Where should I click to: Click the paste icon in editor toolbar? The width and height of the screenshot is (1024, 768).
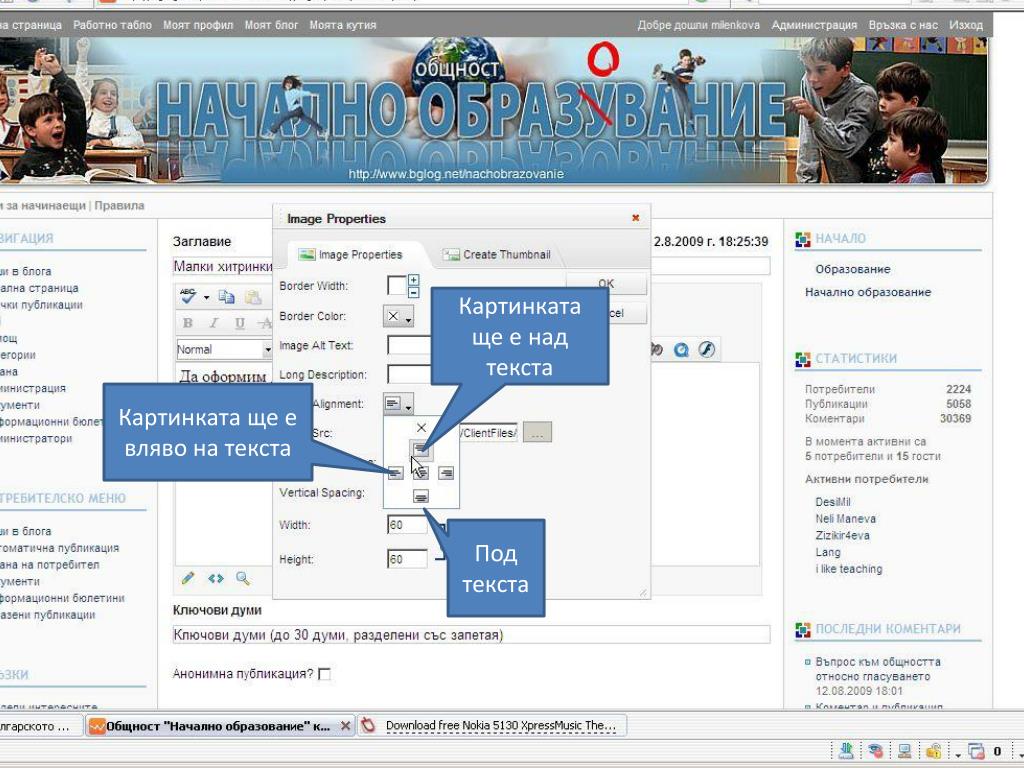[x=253, y=297]
